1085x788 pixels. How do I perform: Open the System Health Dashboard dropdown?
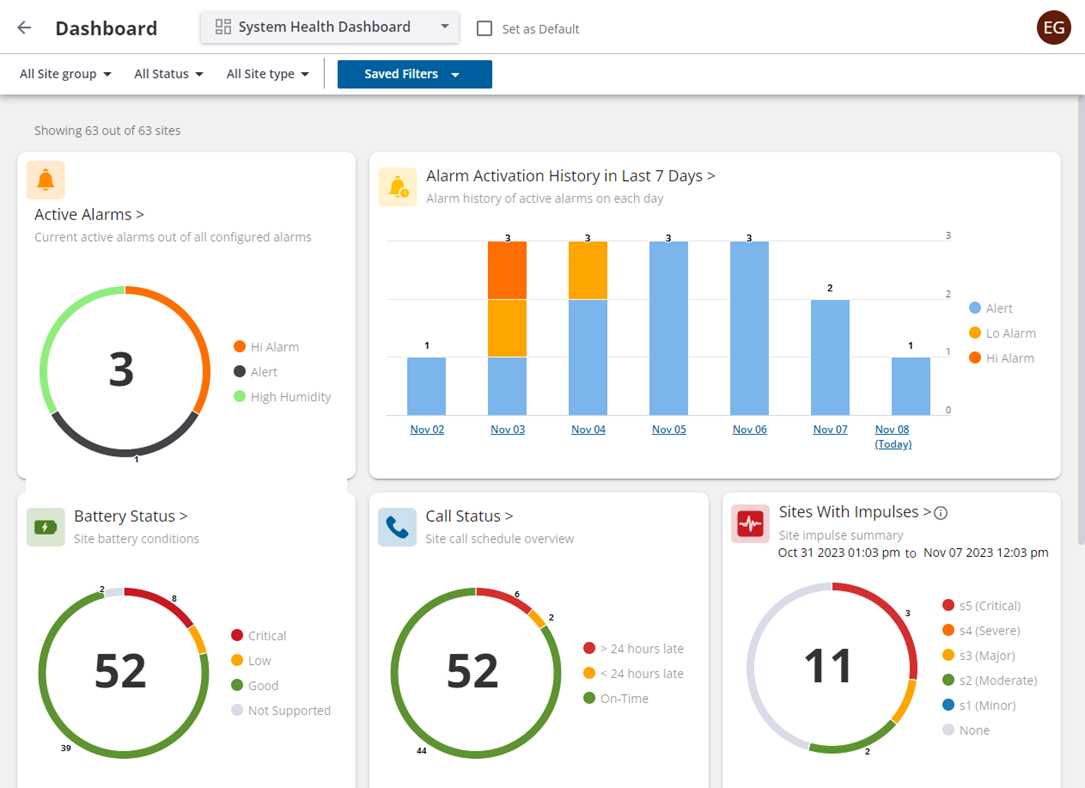tap(330, 27)
